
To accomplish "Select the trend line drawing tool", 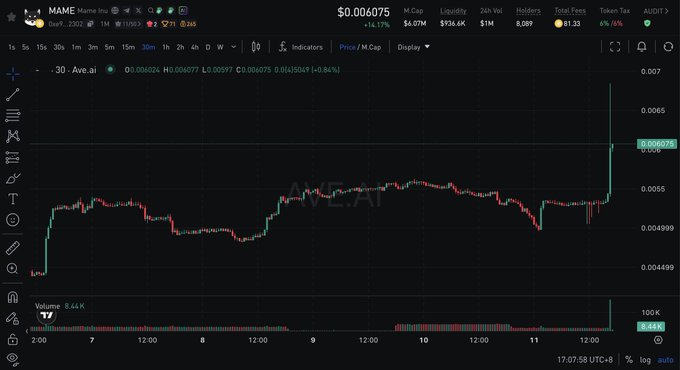I will coord(13,95).
